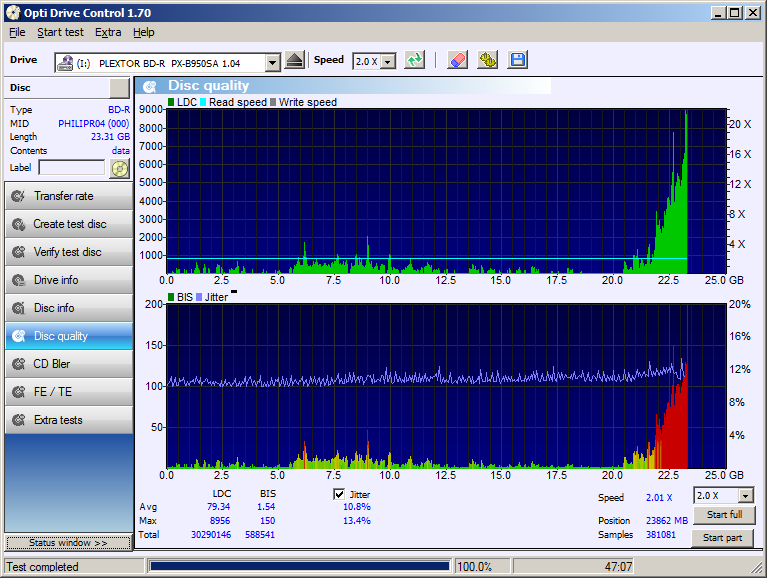Image resolution: width=767 pixels, height=578 pixels.
Task: Click the Transfer rate disc icon
Action: [x=19, y=196]
